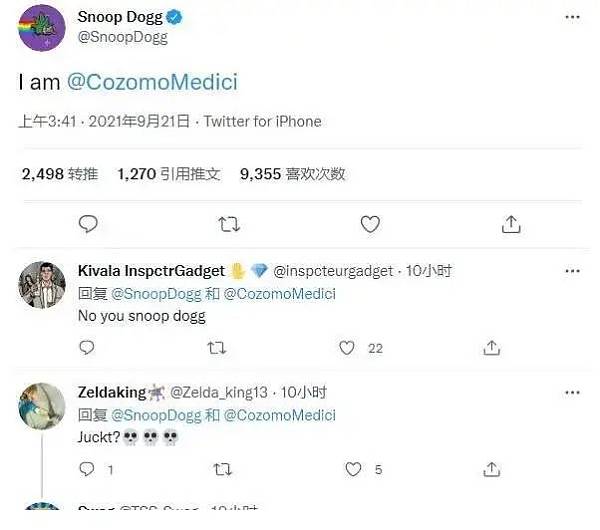Retweet Kivala InspctrGadget's comment
Viewport: 600px width, 530px height.
click(216, 348)
